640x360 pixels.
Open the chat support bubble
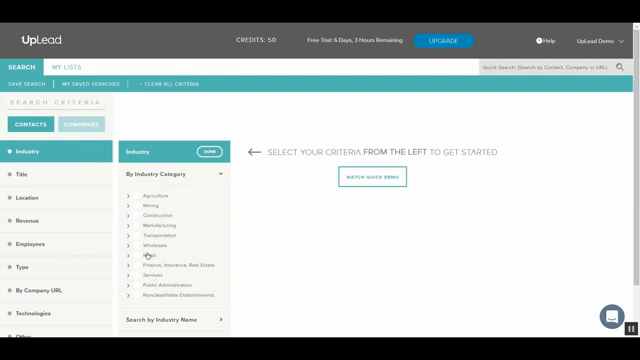(612, 316)
